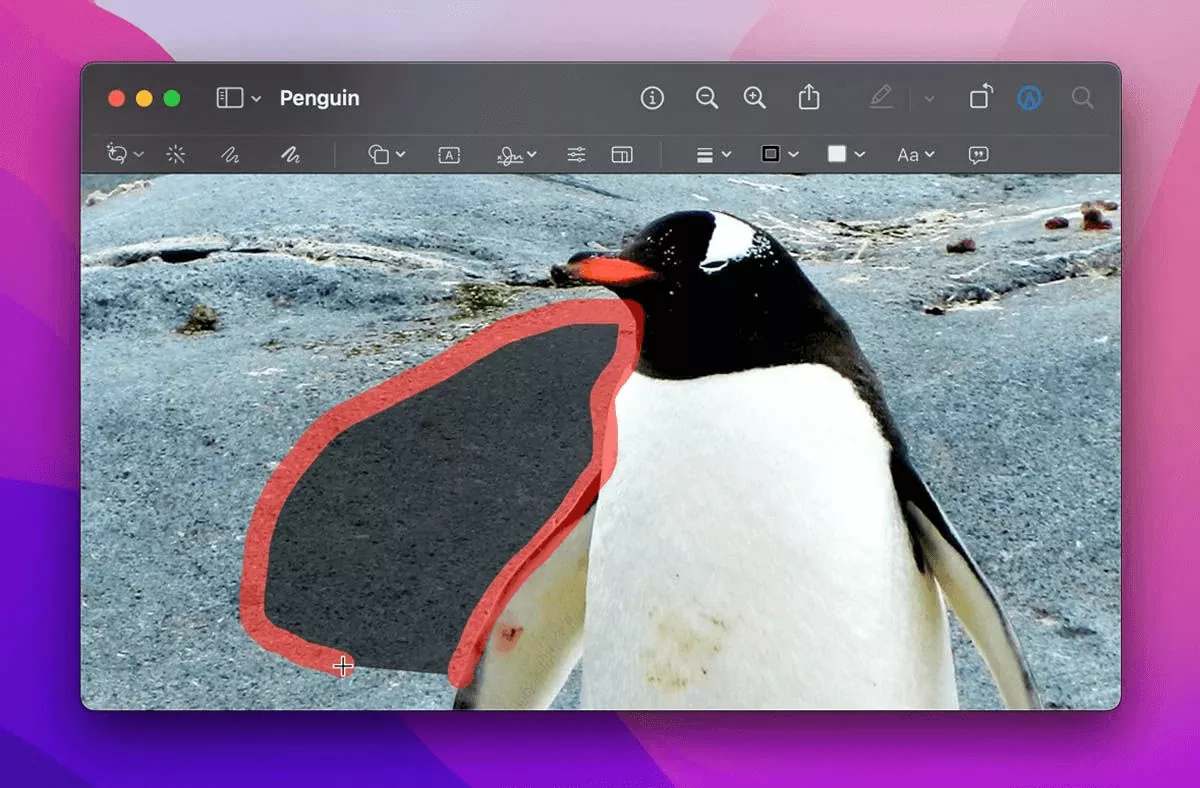The height and width of the screenshot is (788, 1200).
Task: Zoom in on the penguin image
Action: coord(755,98)
